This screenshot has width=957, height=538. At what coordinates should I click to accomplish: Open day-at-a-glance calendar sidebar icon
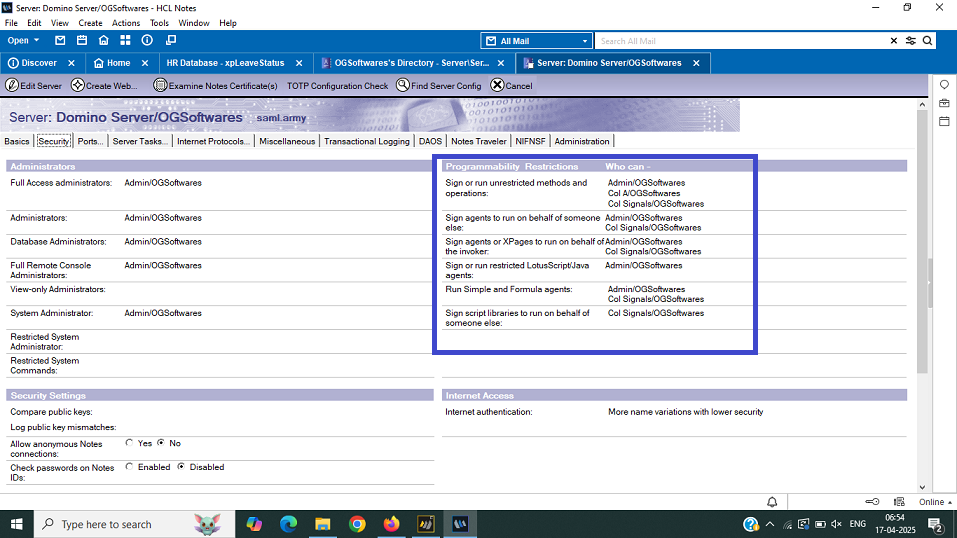coord(944,122)
